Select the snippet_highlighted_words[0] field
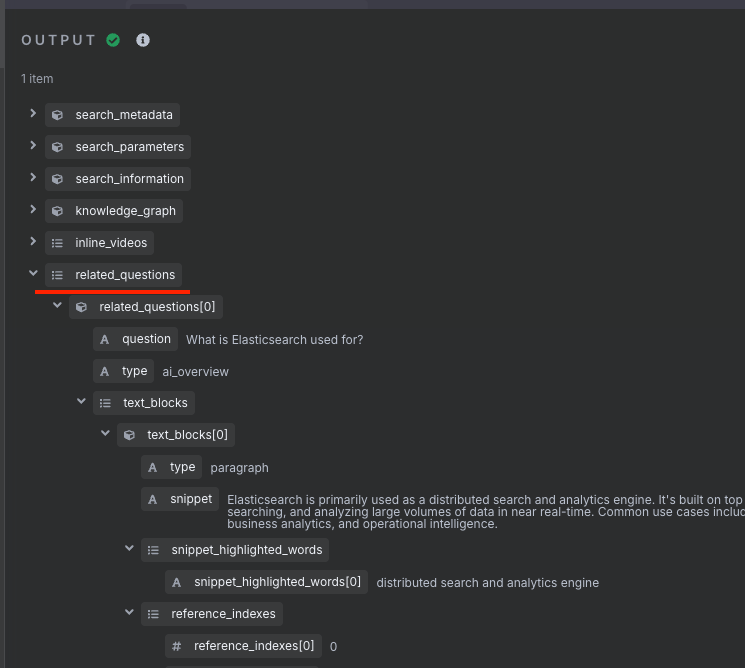Image resolution: width=745 pixels, height=668 pixels. [x=267, y=582]
